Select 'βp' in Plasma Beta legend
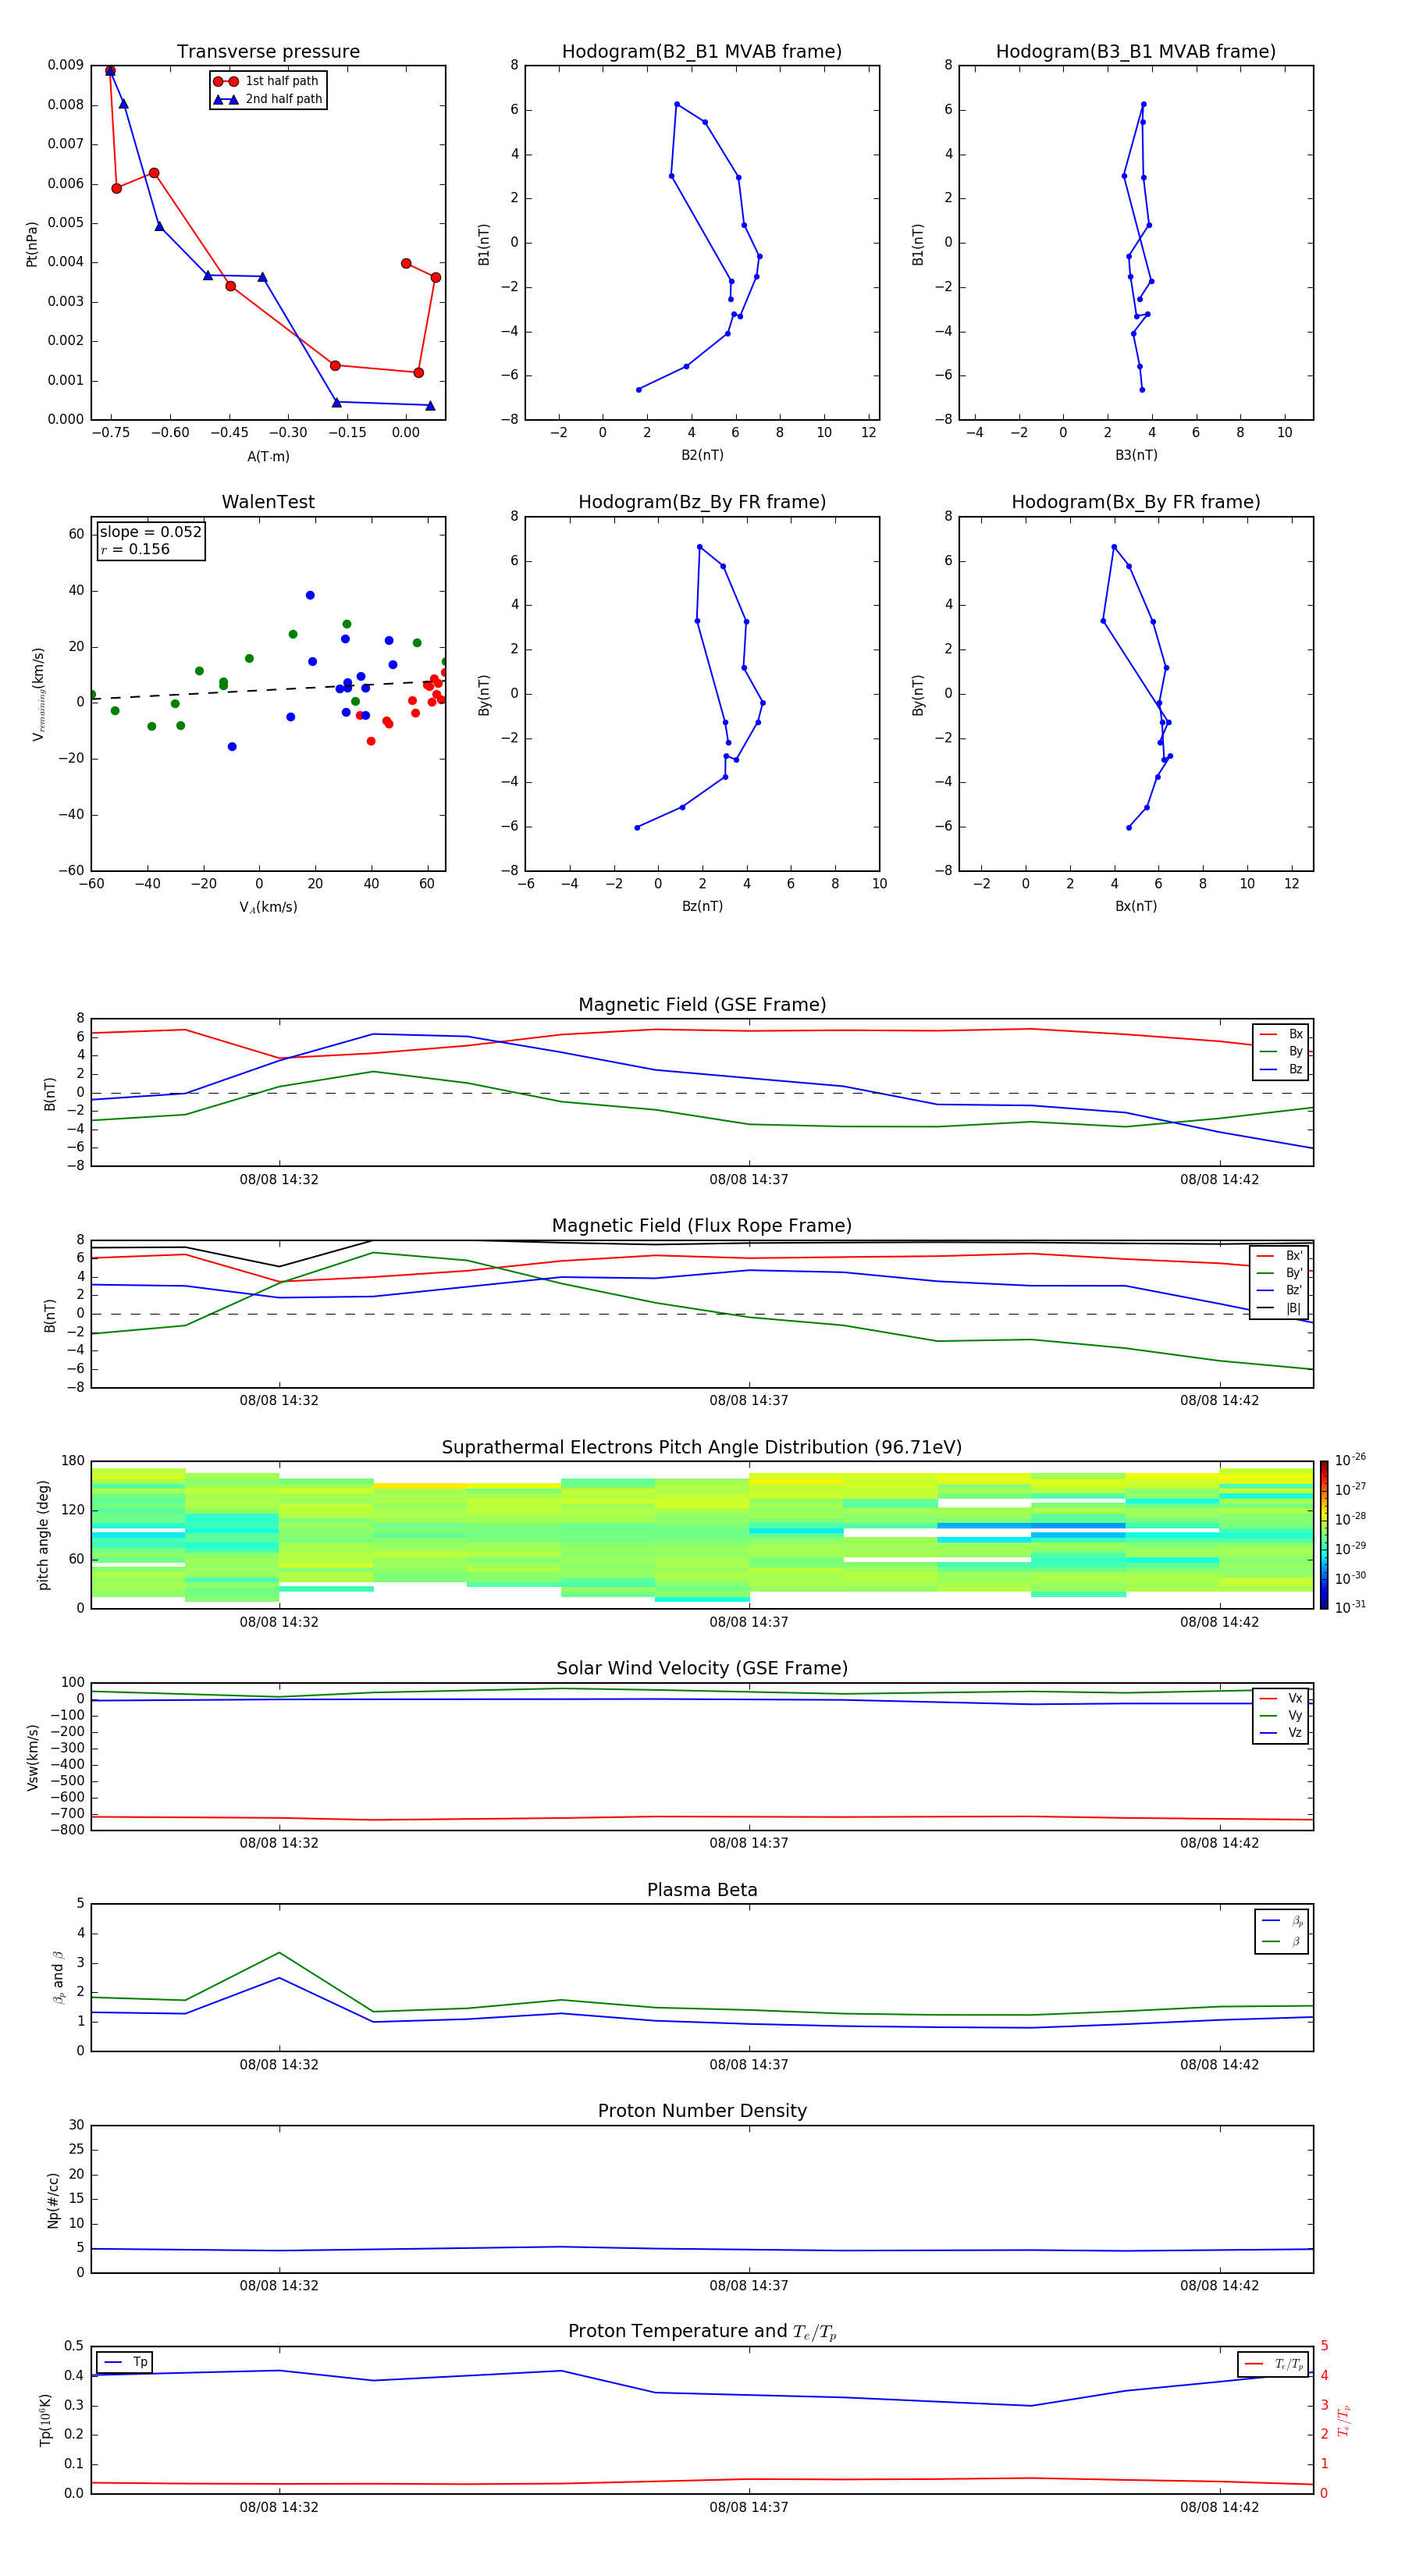 coord(1282,1920)
